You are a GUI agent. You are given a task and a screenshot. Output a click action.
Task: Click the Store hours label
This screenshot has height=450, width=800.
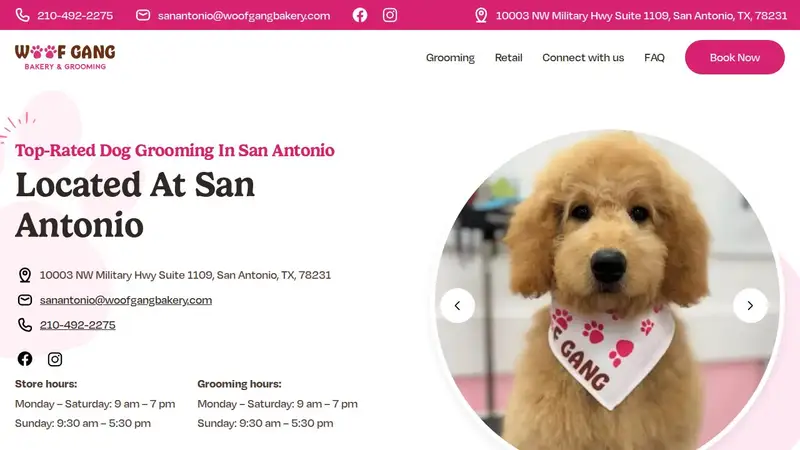coord(46,384)
